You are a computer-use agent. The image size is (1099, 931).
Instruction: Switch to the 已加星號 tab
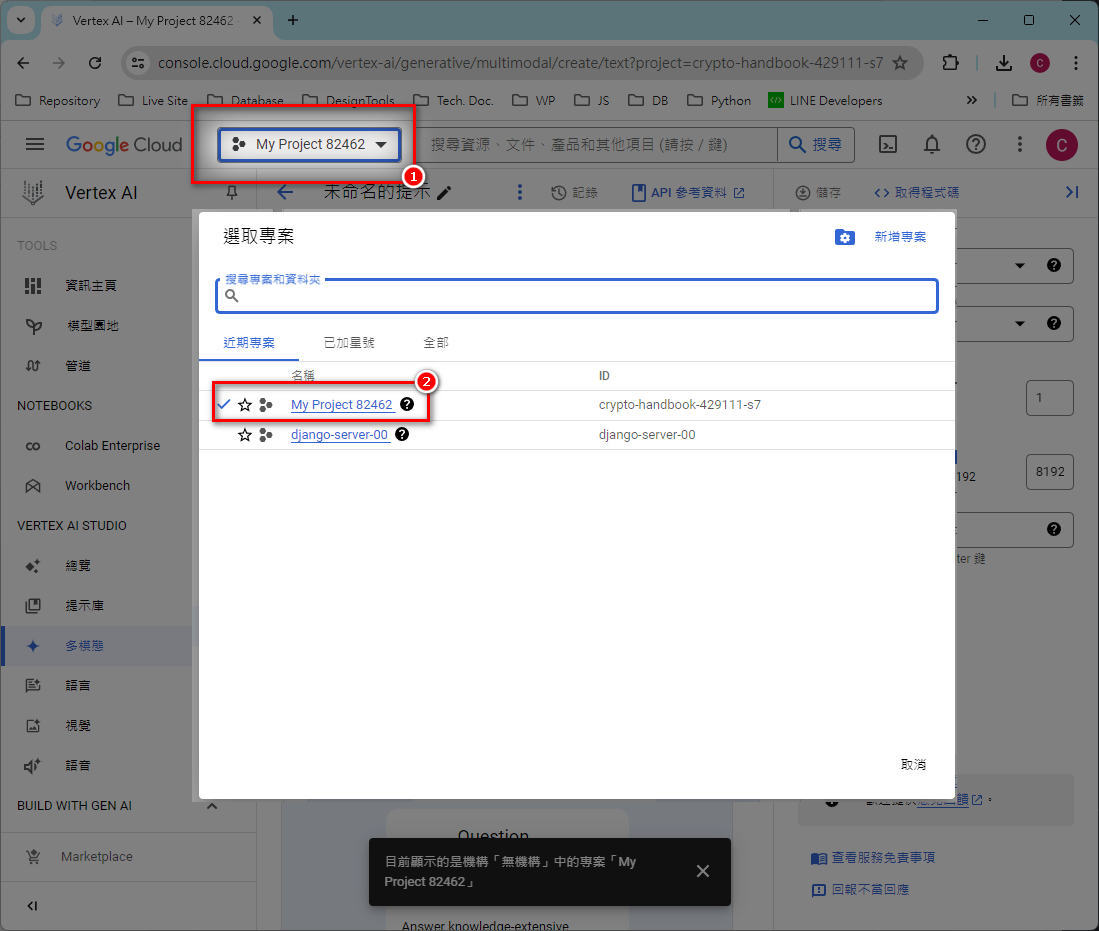coord(349,343)
